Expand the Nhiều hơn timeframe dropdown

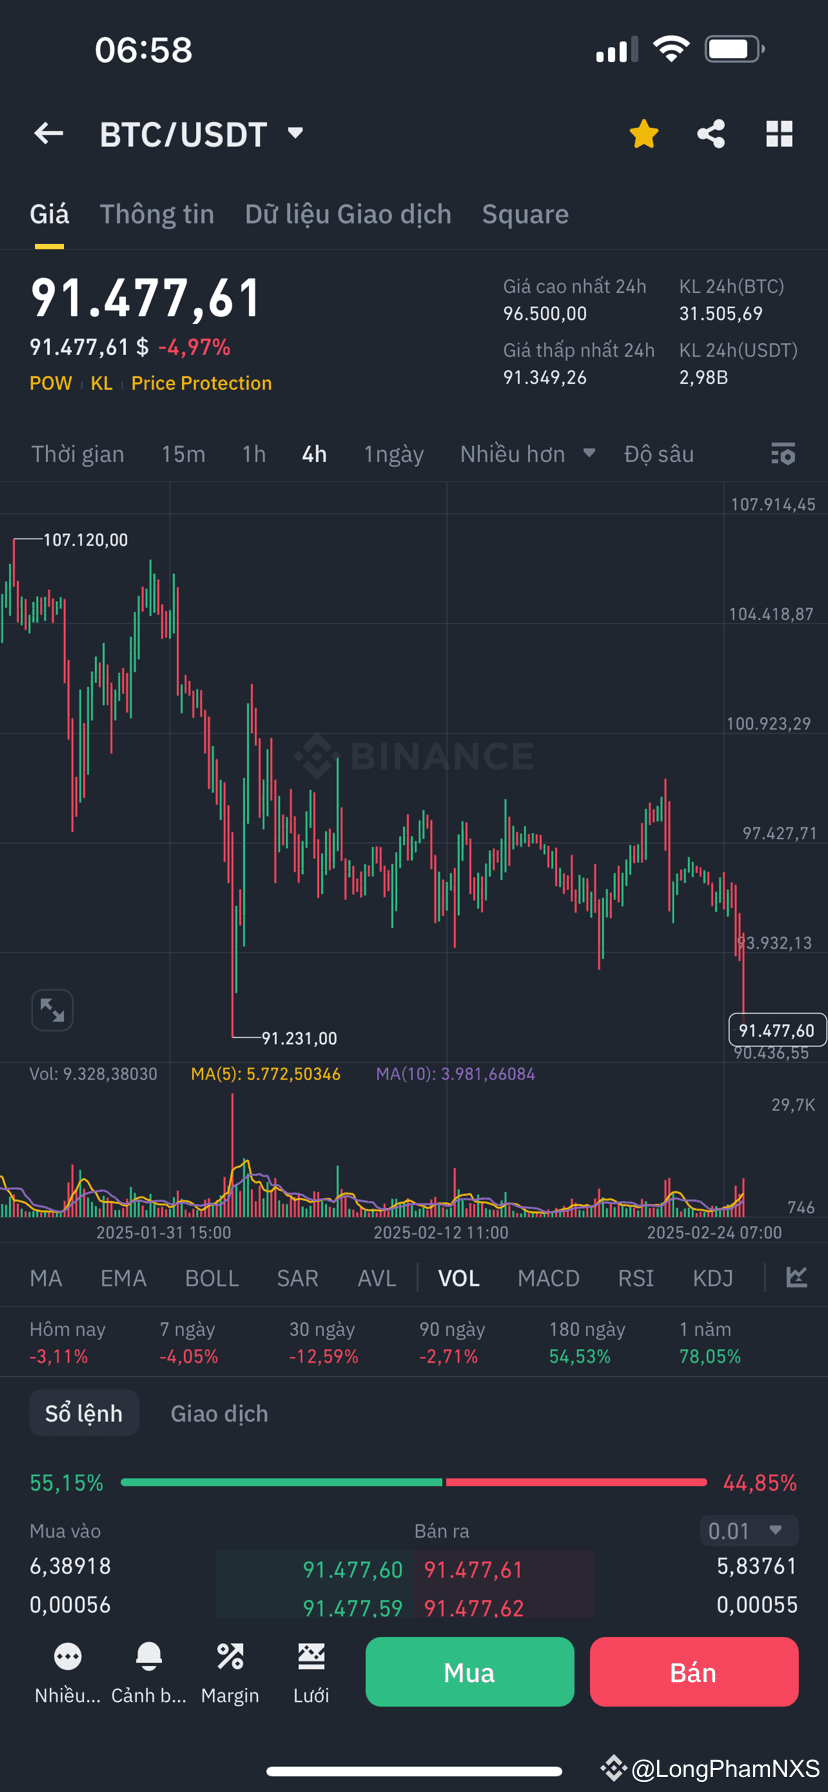pyautogui.click(x=527, y=454)
